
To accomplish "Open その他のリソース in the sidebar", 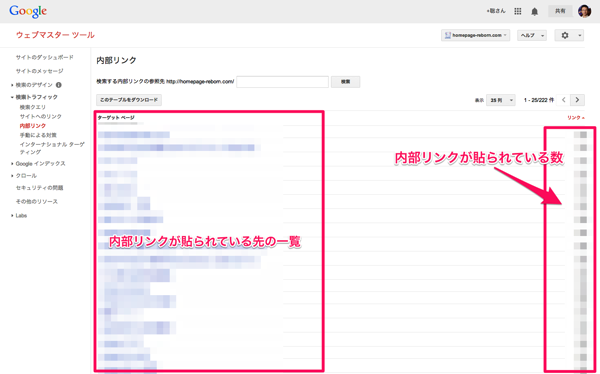I will (37, 202).
